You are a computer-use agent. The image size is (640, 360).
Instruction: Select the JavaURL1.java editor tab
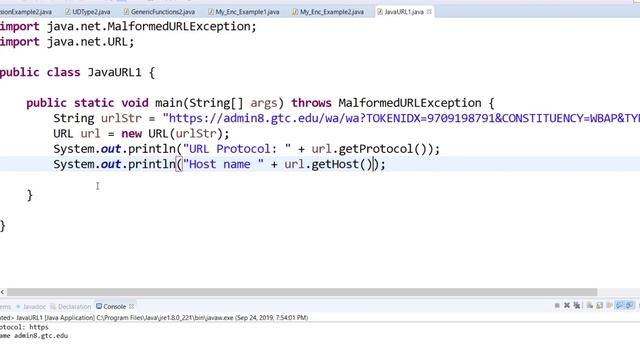click(x=404, y=12)
